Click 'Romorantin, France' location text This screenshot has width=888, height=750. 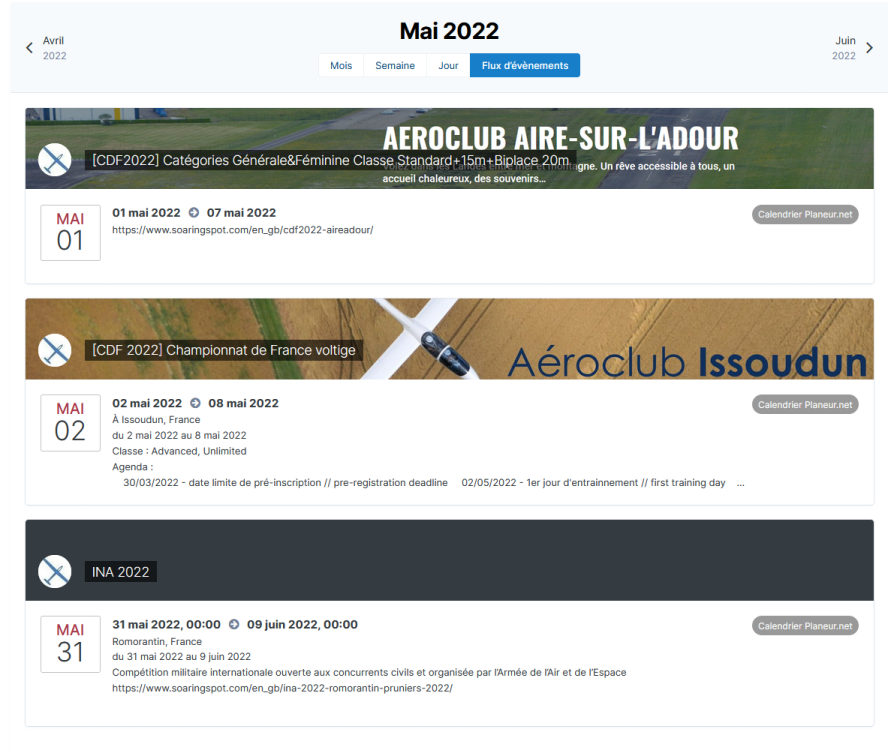[x=157, y=641]
